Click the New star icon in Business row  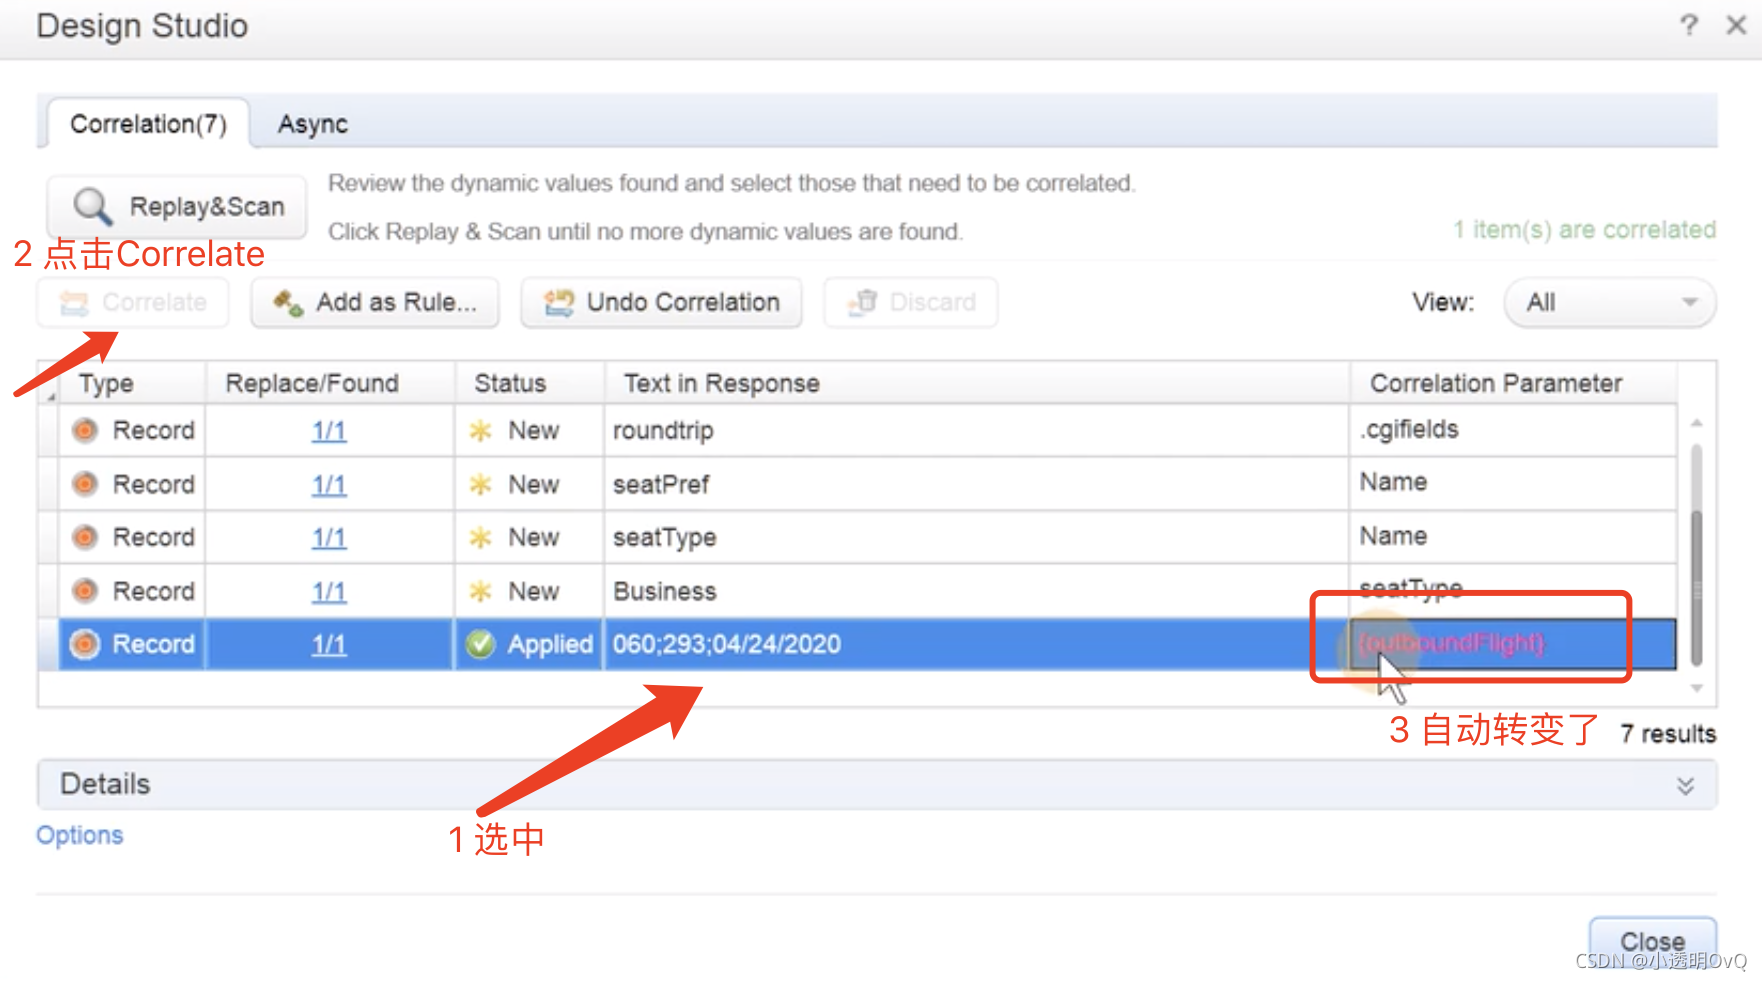point(480,591)
